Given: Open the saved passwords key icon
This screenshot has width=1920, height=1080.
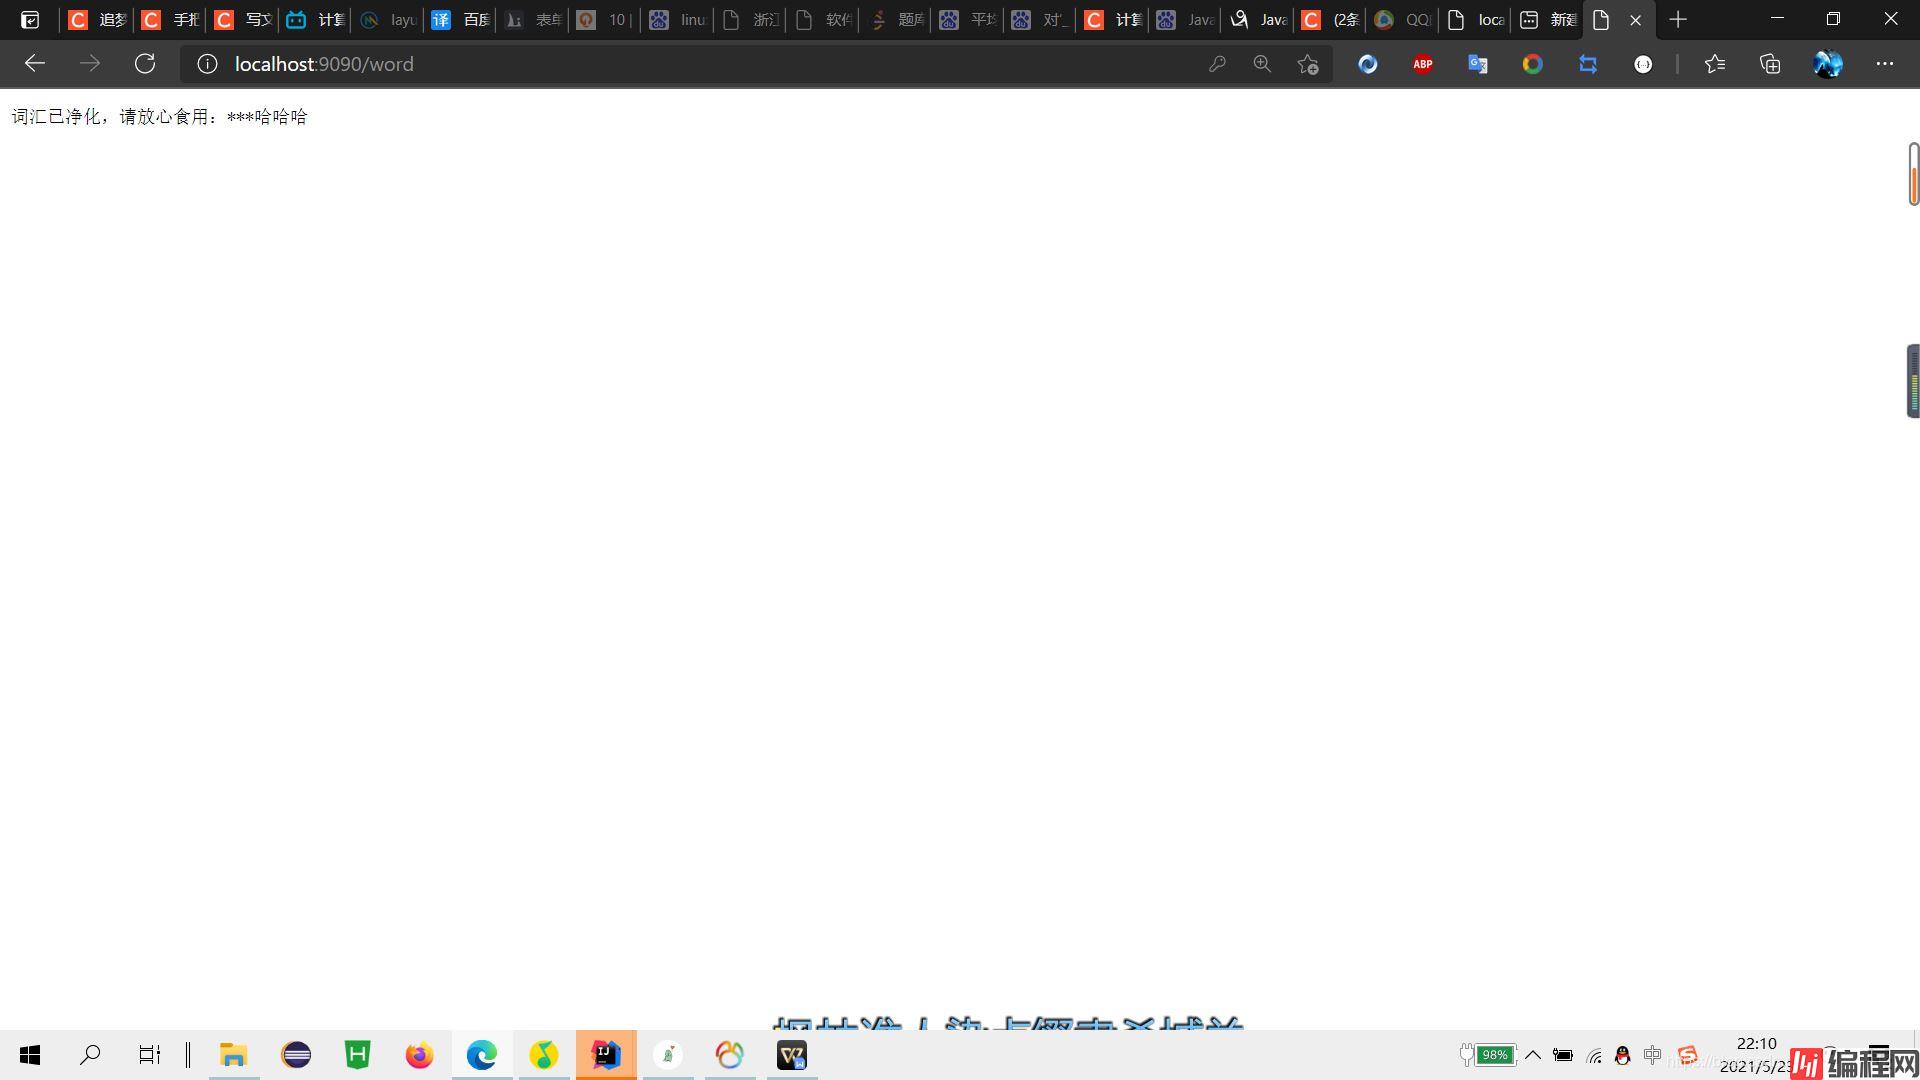Looking at the screenshot, I should click(x=1217, y=64).
